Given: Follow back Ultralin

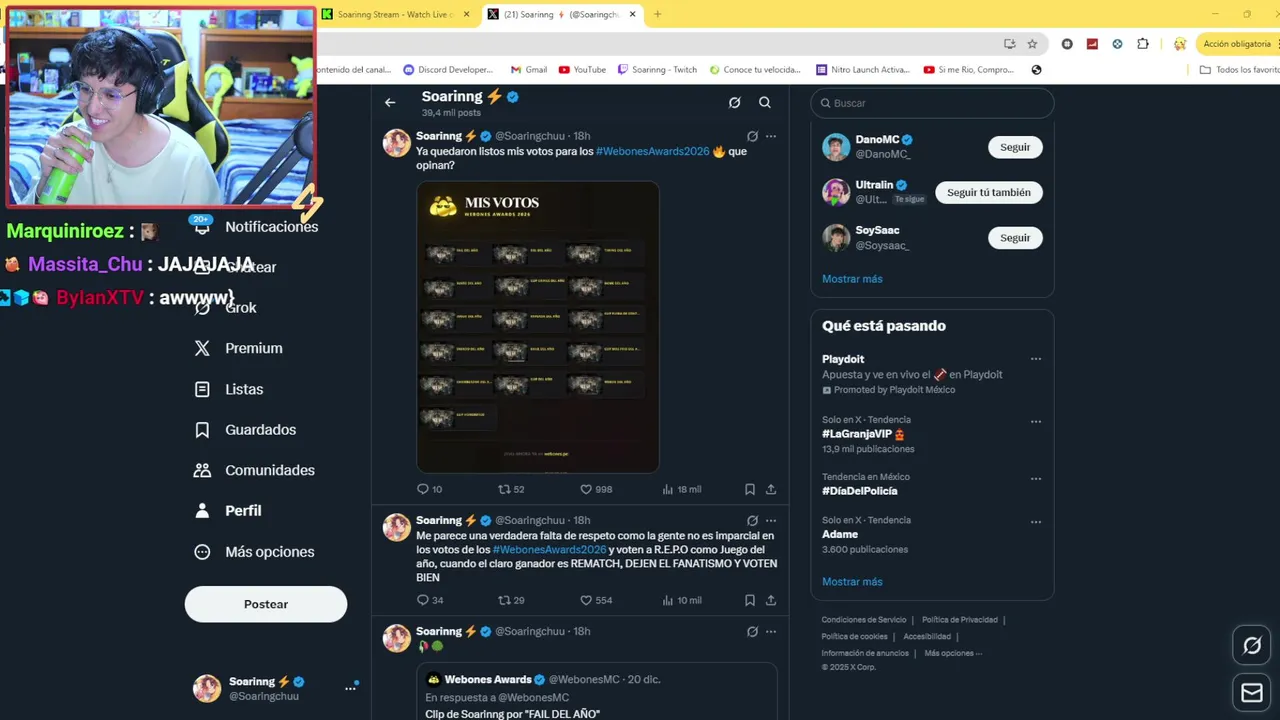Looking at the screenshot, I should pos(989,192).
